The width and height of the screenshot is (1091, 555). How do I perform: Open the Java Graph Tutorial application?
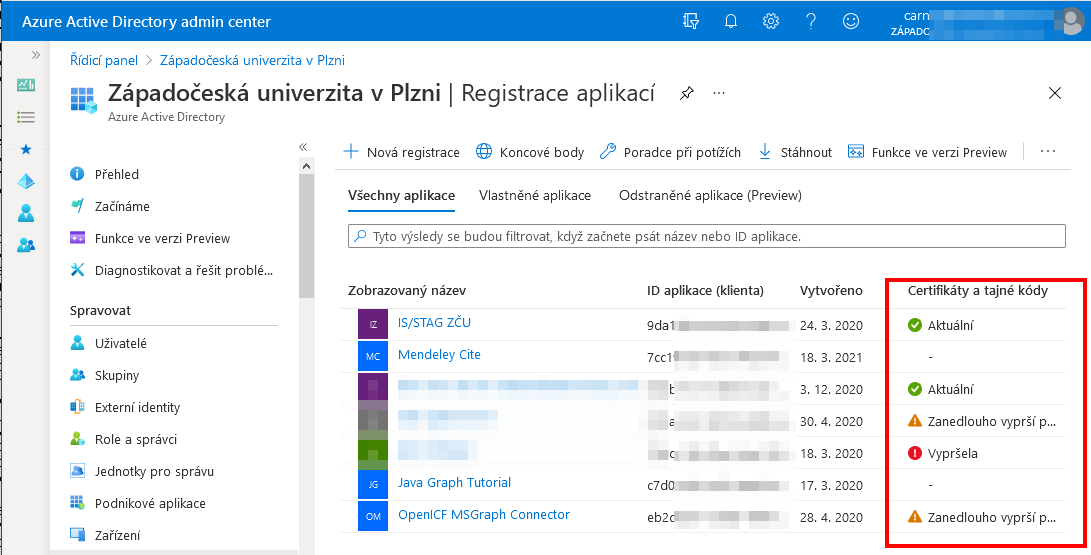[x=454, y=483]
